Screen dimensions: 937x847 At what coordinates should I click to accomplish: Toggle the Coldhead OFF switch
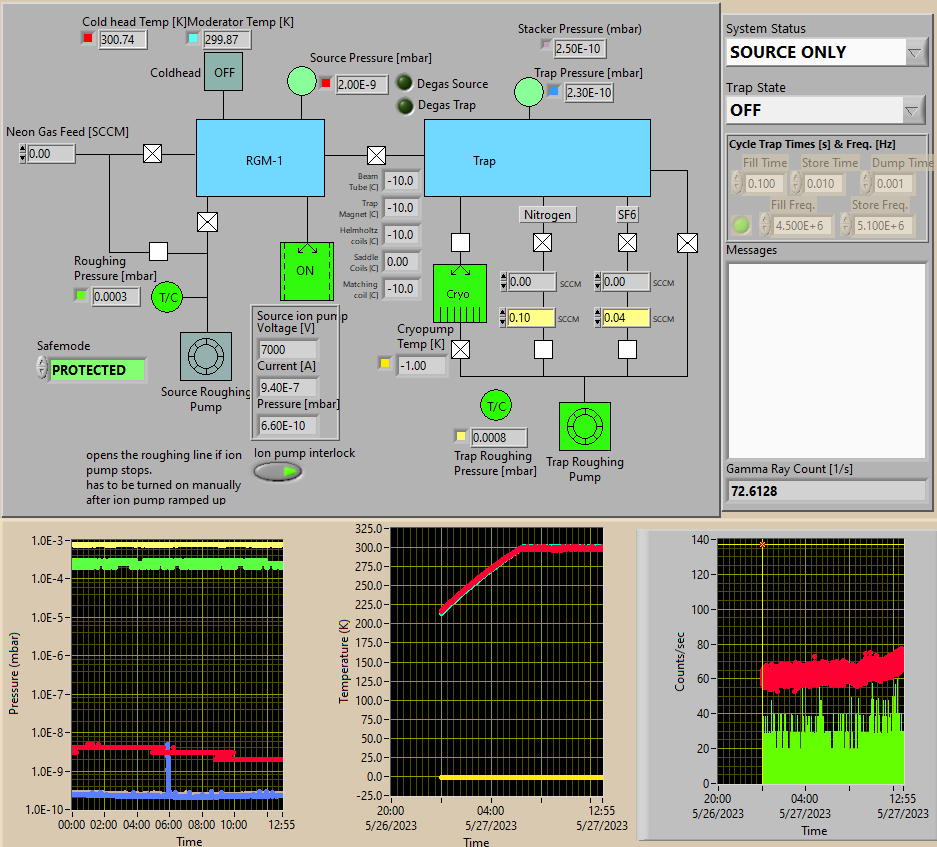point(223,72)
